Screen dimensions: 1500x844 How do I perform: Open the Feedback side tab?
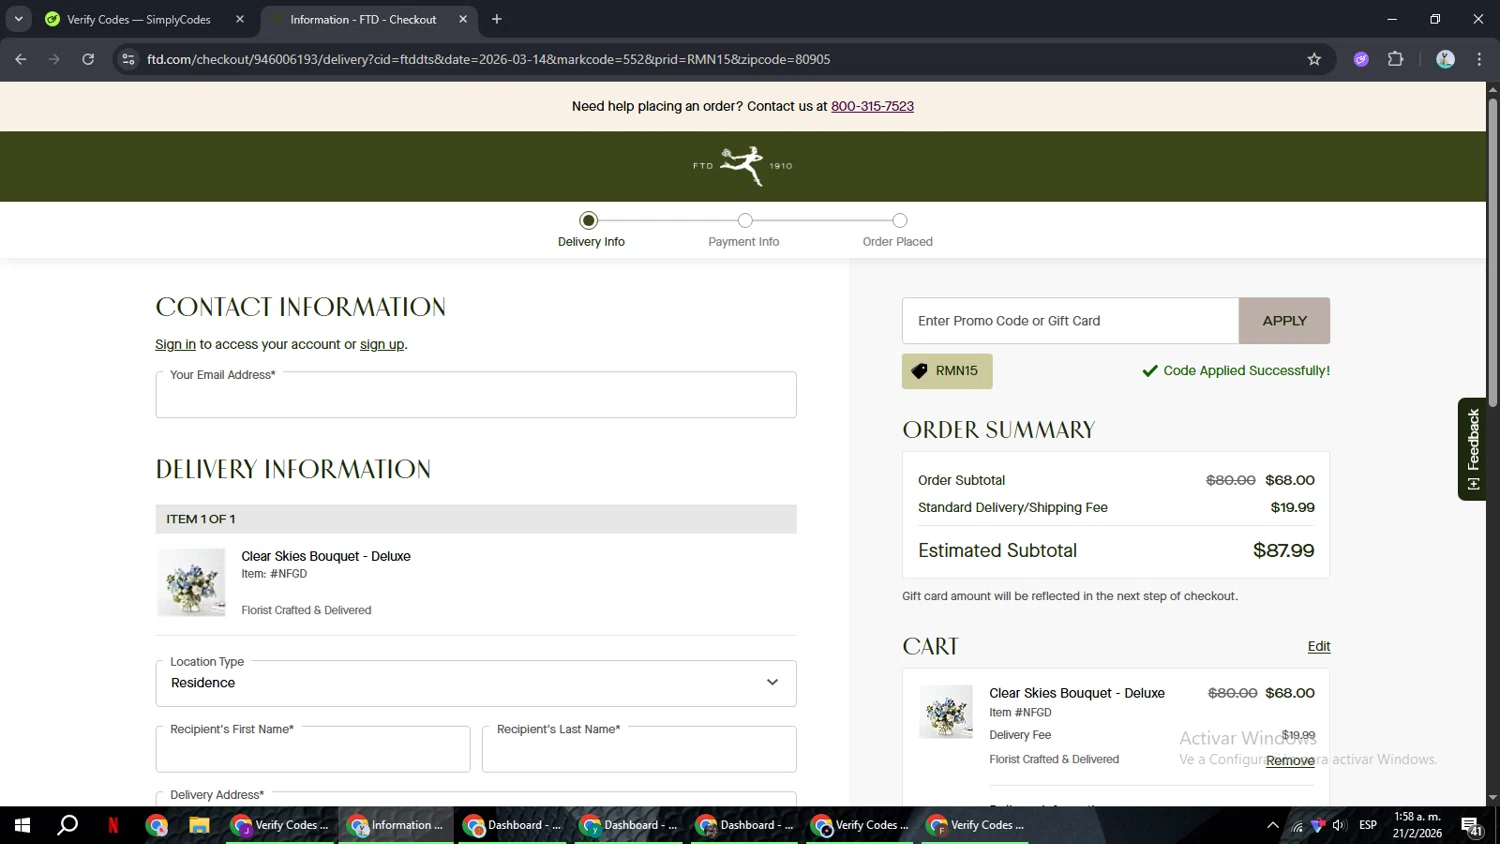[1472, 449]
